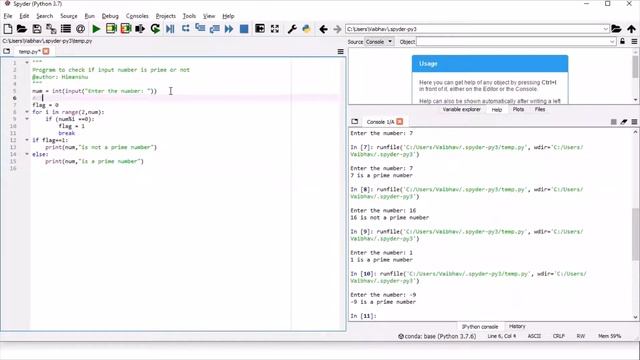The height and width of the screenshot is (360, 640).
Task: Open the Source Console dropdown
Action: (379, 42)
